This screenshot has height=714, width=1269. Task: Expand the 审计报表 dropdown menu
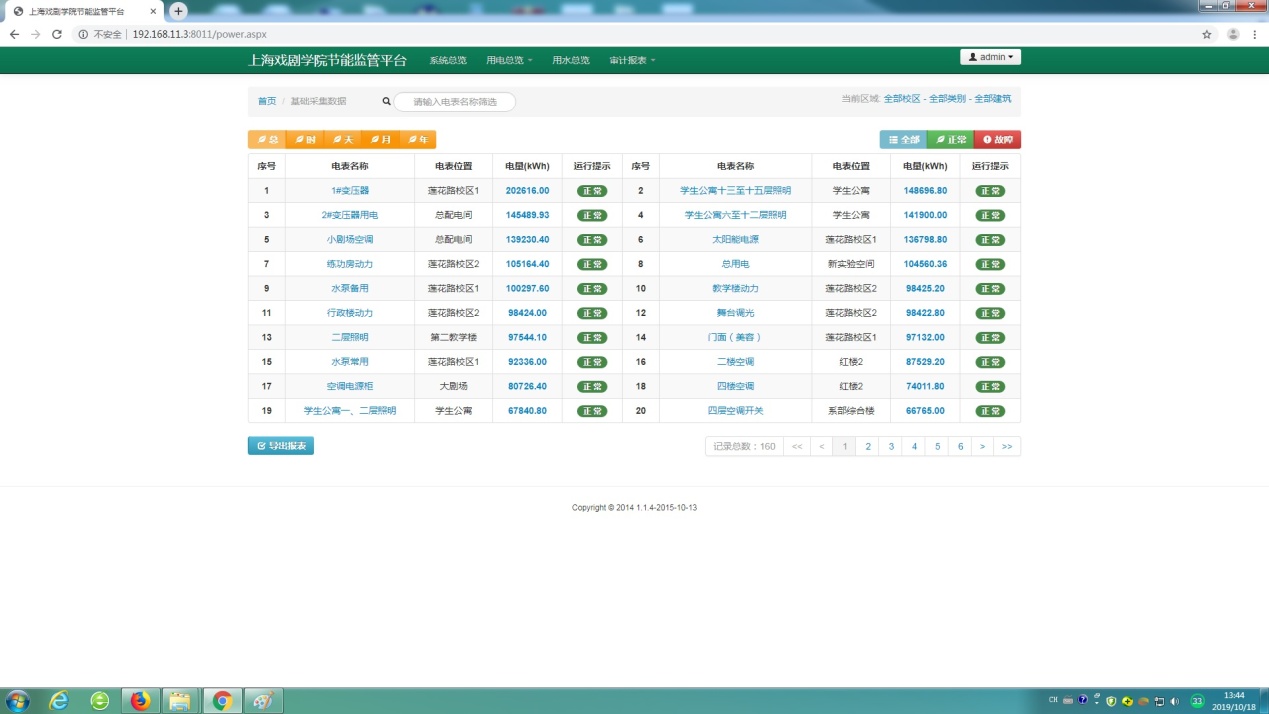click(632, 60)
